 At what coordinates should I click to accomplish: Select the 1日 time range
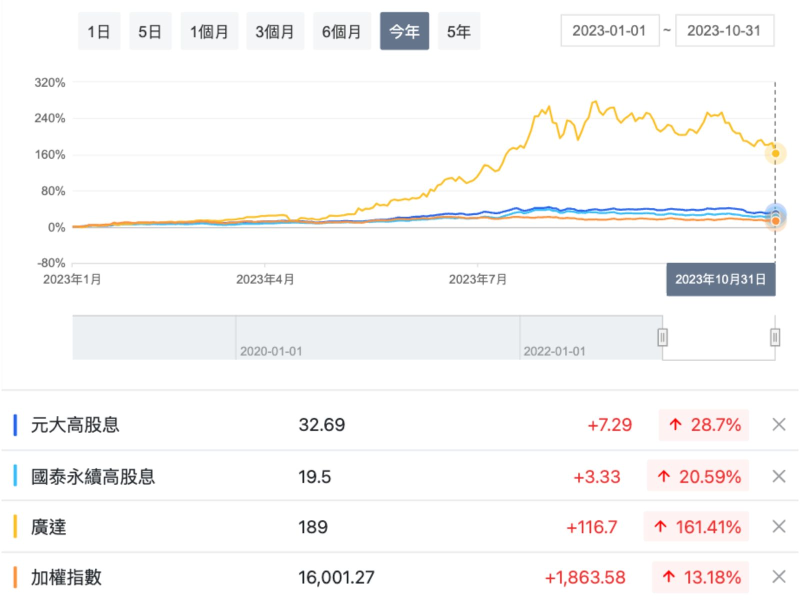pos(99,31)
